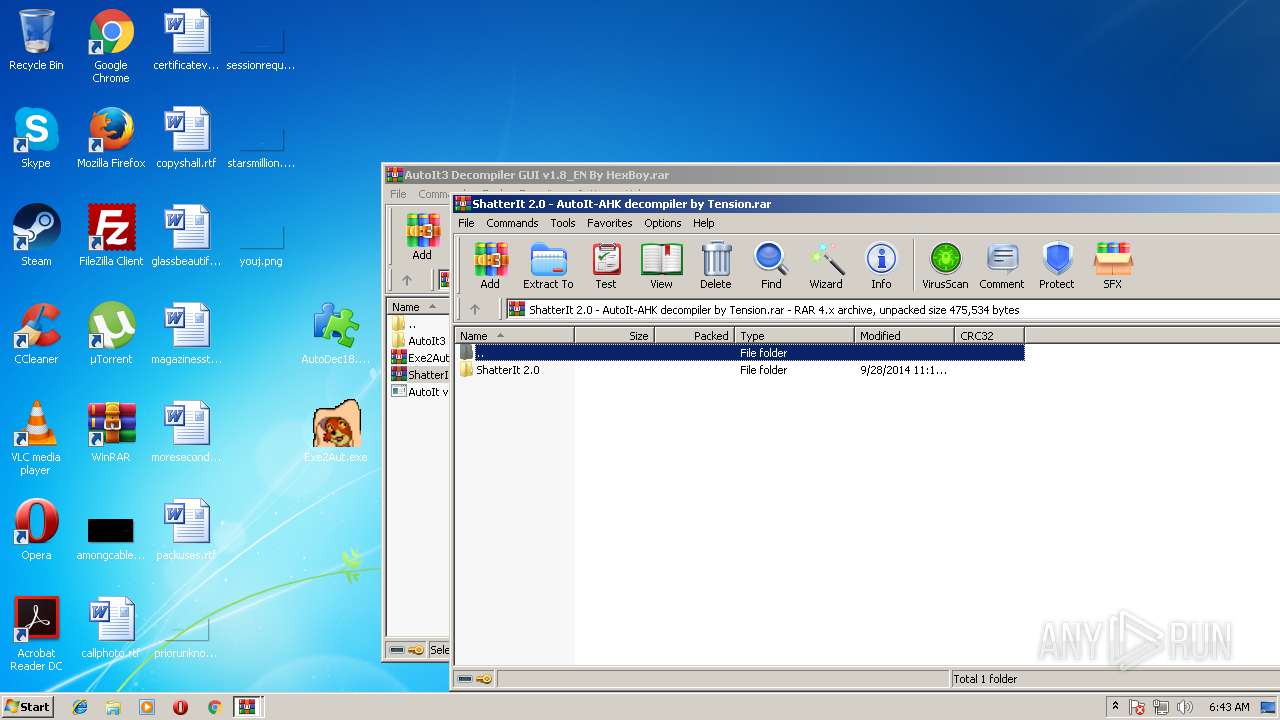Open the Favorites menu

[x=609, y=223]
